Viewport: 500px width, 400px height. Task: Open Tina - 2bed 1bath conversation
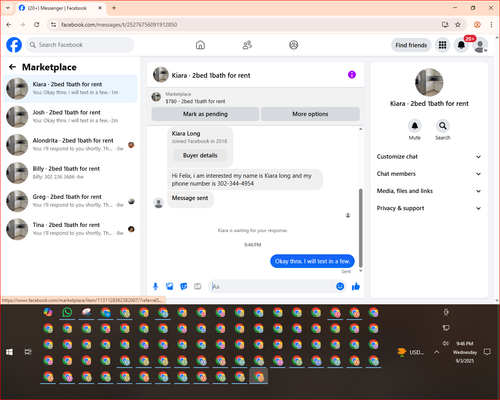pos(70,229)
